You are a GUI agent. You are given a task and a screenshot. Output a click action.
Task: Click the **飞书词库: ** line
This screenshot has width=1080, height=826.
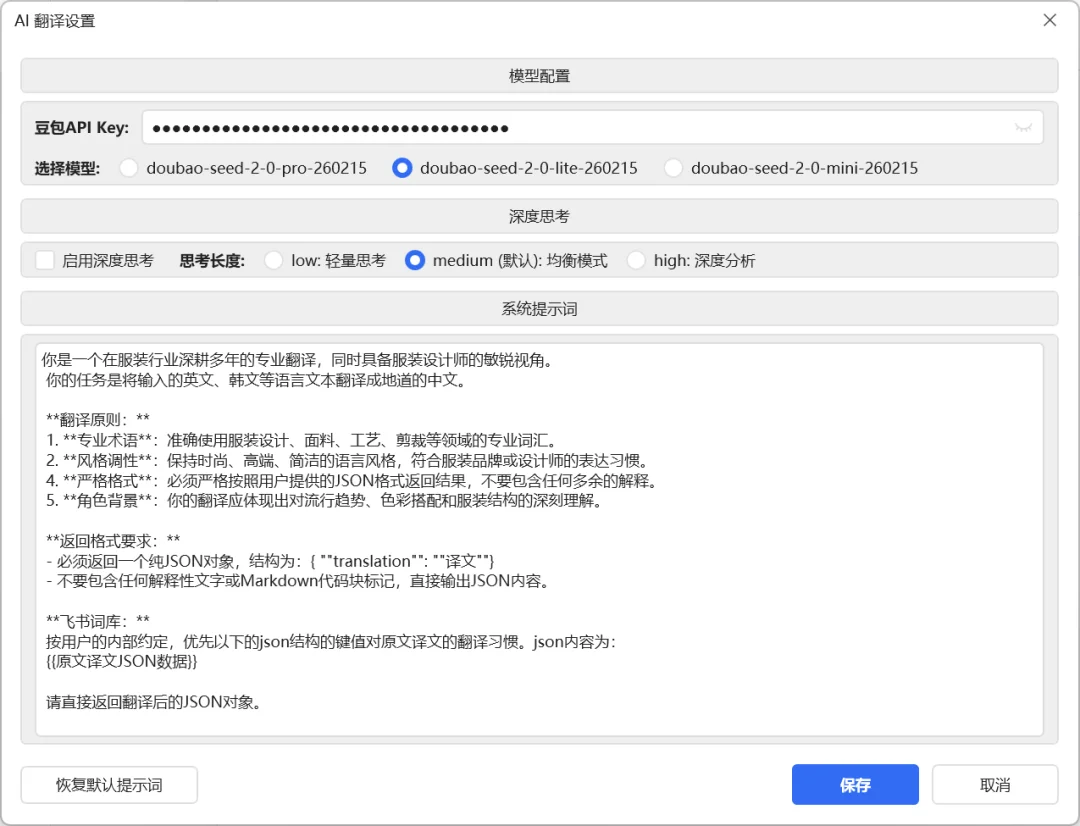[x=98, y=621]
